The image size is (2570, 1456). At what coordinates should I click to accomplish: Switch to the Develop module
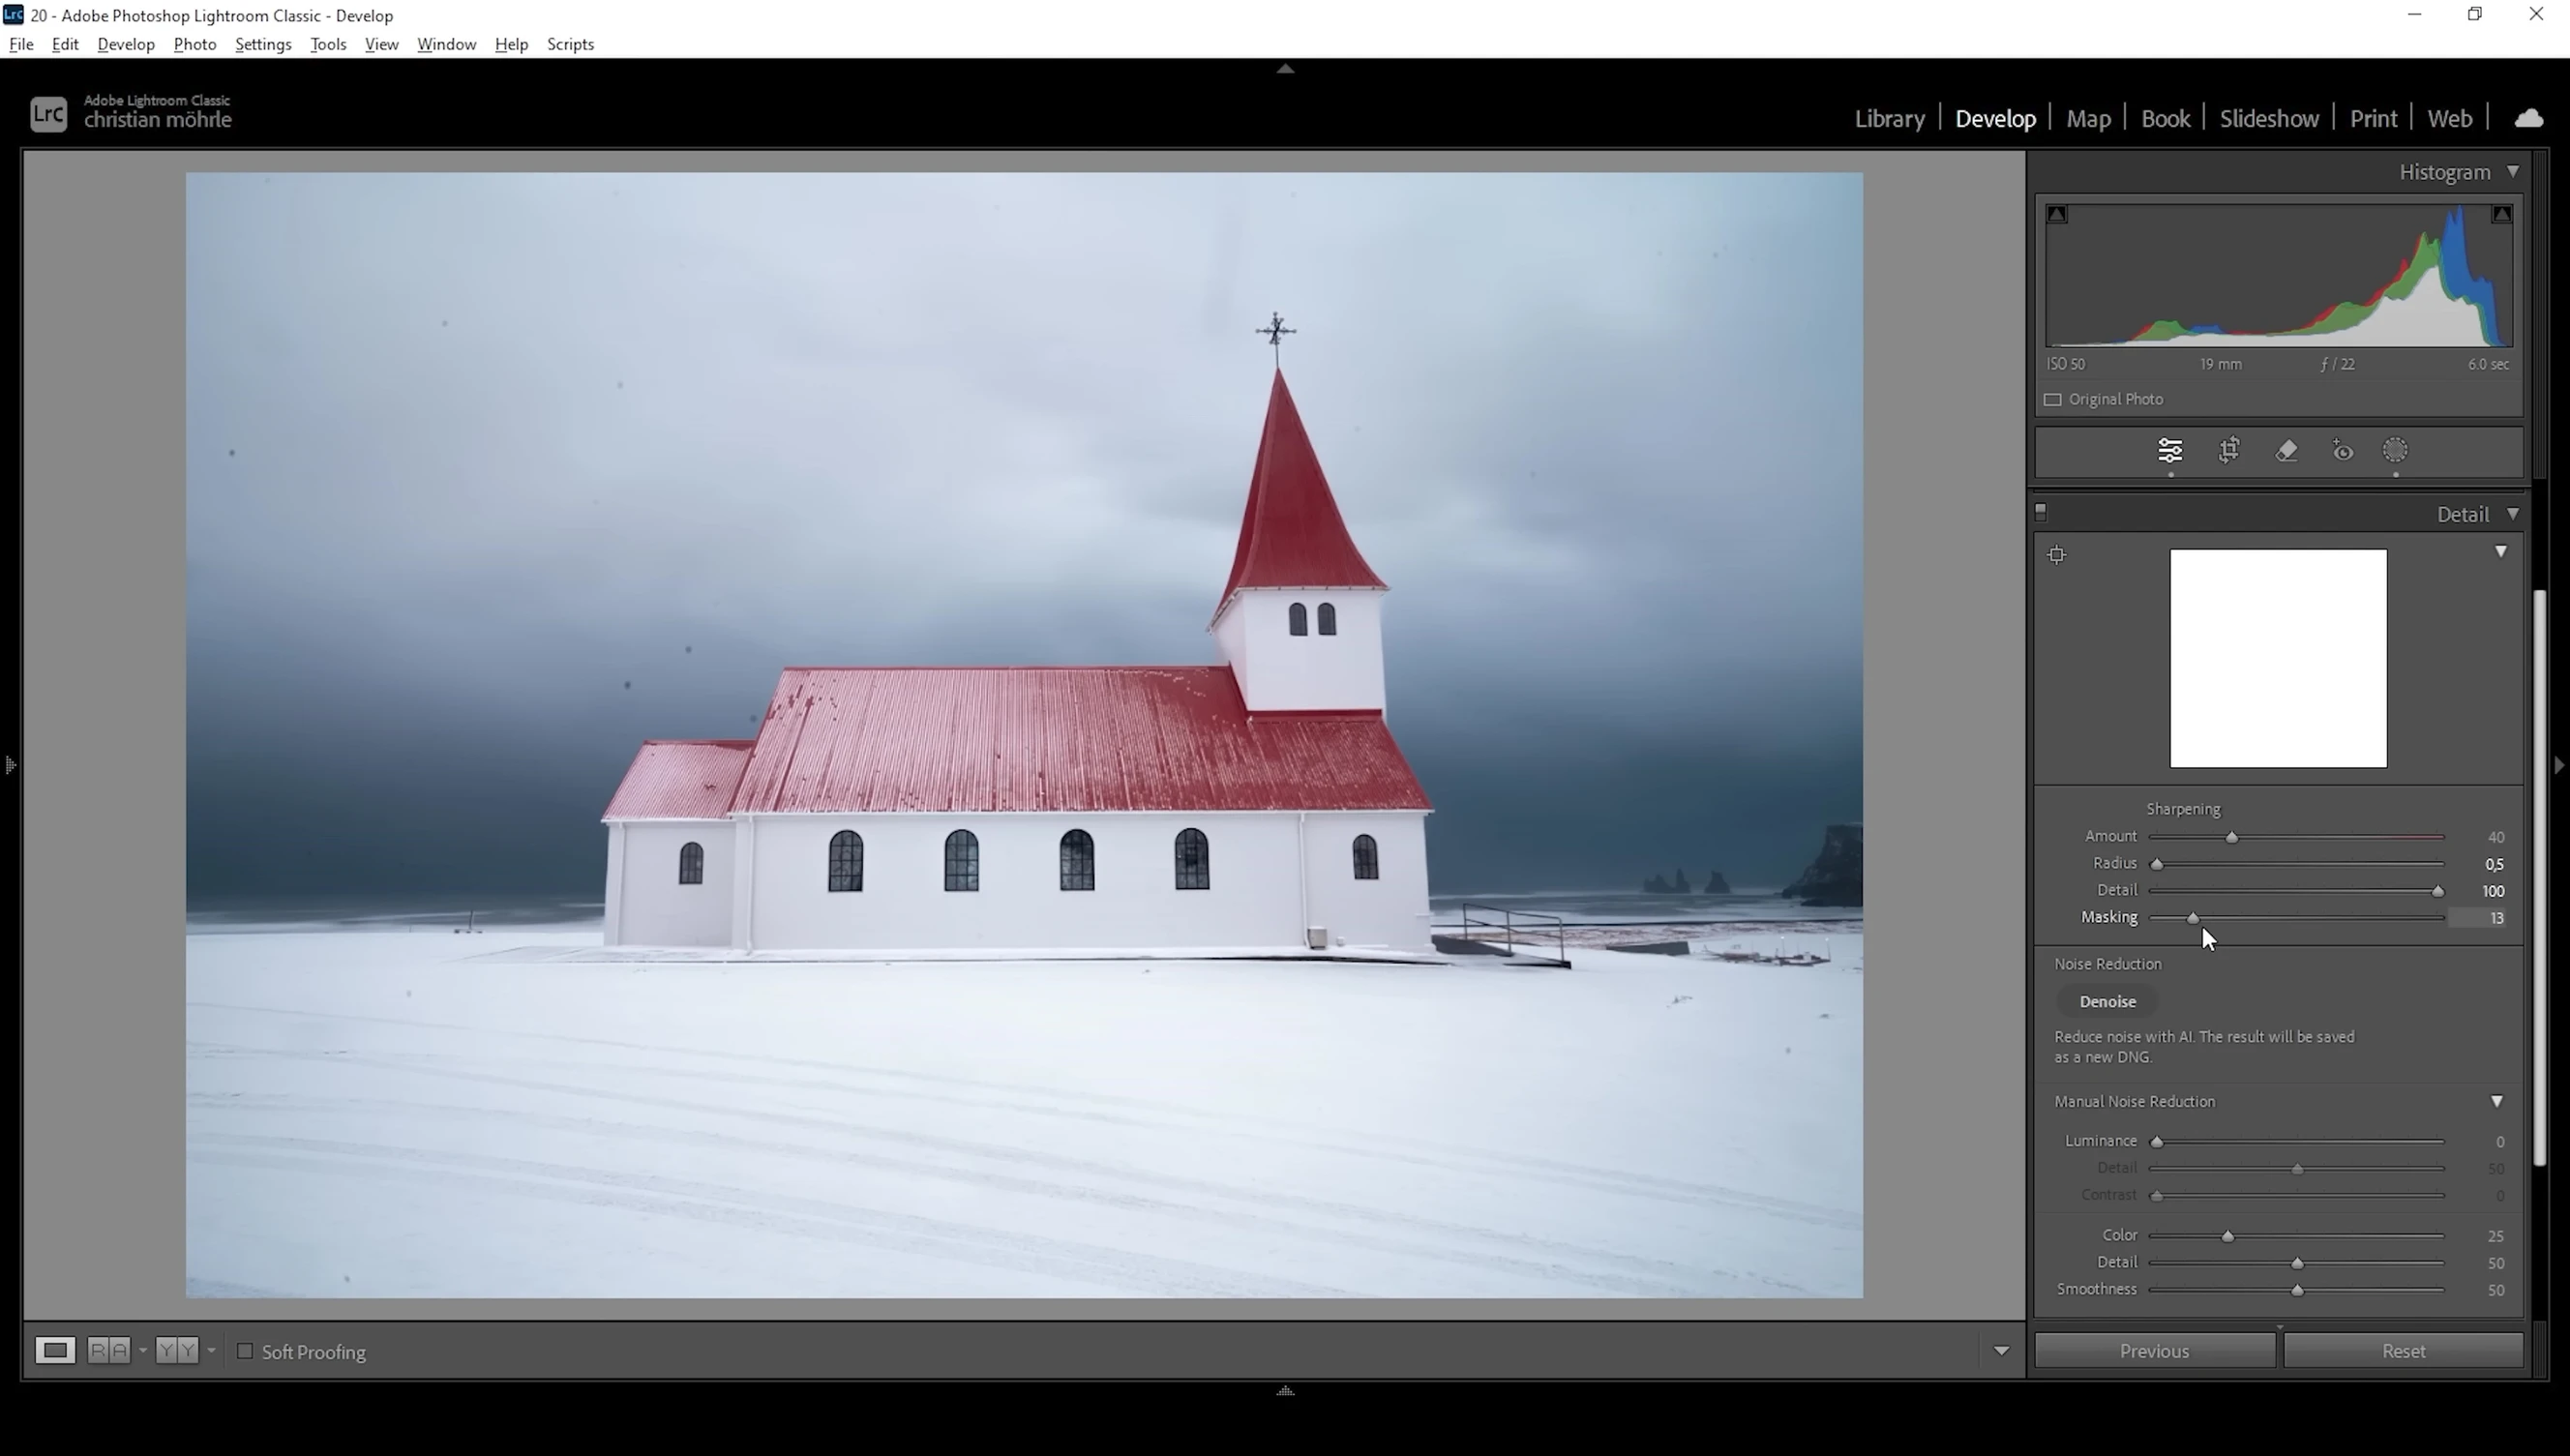(x=1995, y=118)
